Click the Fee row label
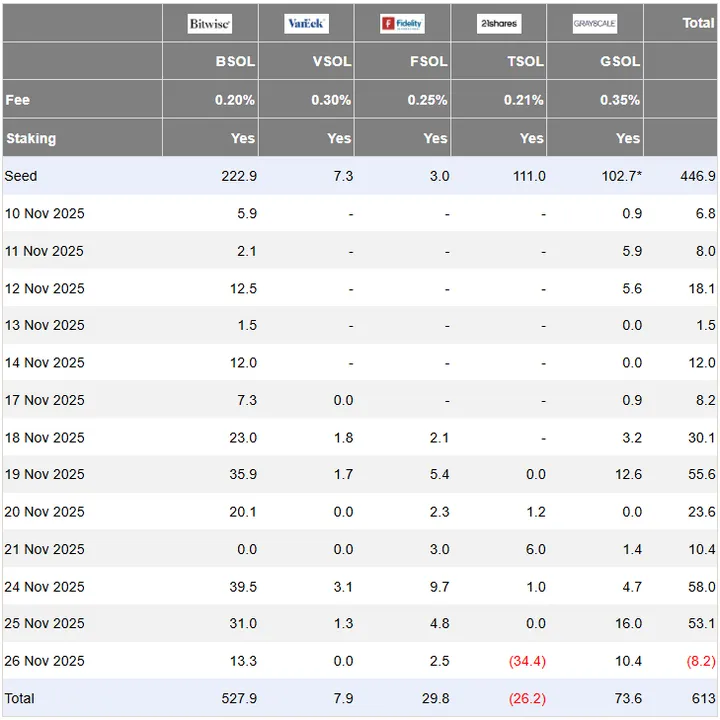This screenshot has width=720, height=720. click(x=17, y=100)
